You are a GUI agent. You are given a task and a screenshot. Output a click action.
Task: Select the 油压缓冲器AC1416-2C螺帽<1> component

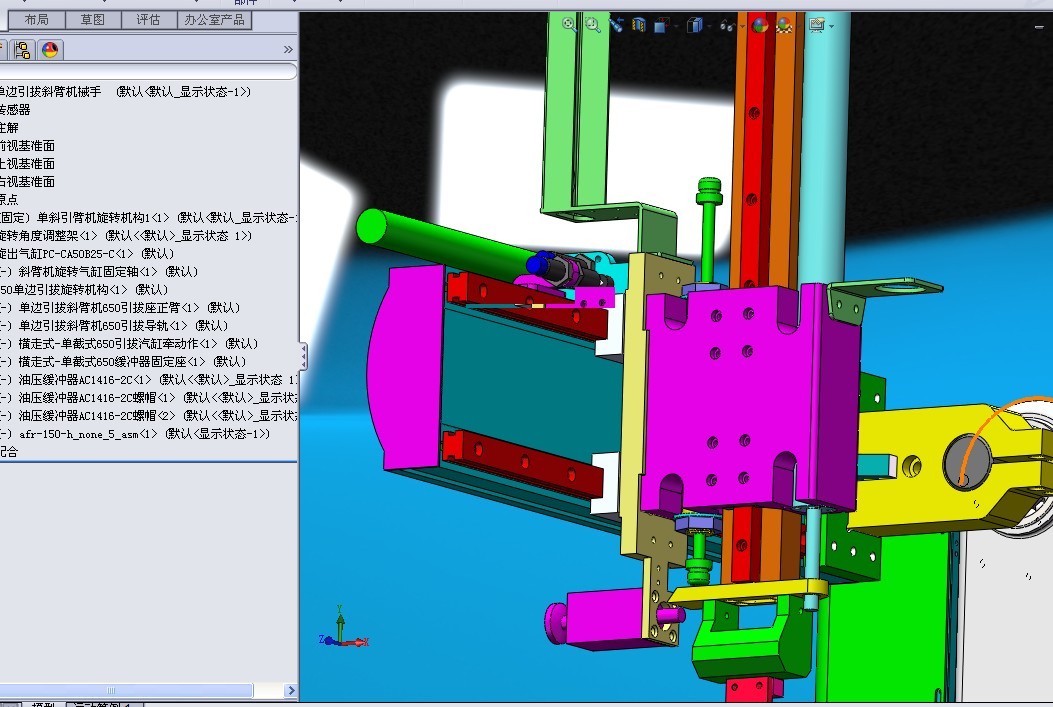click(x=148, y=398)
